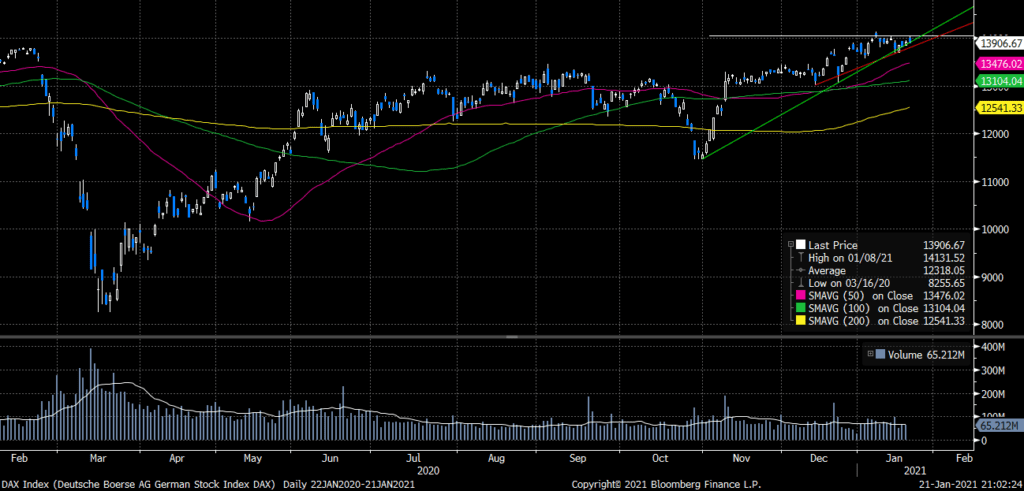The height and width of the screenshot is (491, 1024).
Task: Click the green 13104.04 axis tag
Action: [1000, 81]
